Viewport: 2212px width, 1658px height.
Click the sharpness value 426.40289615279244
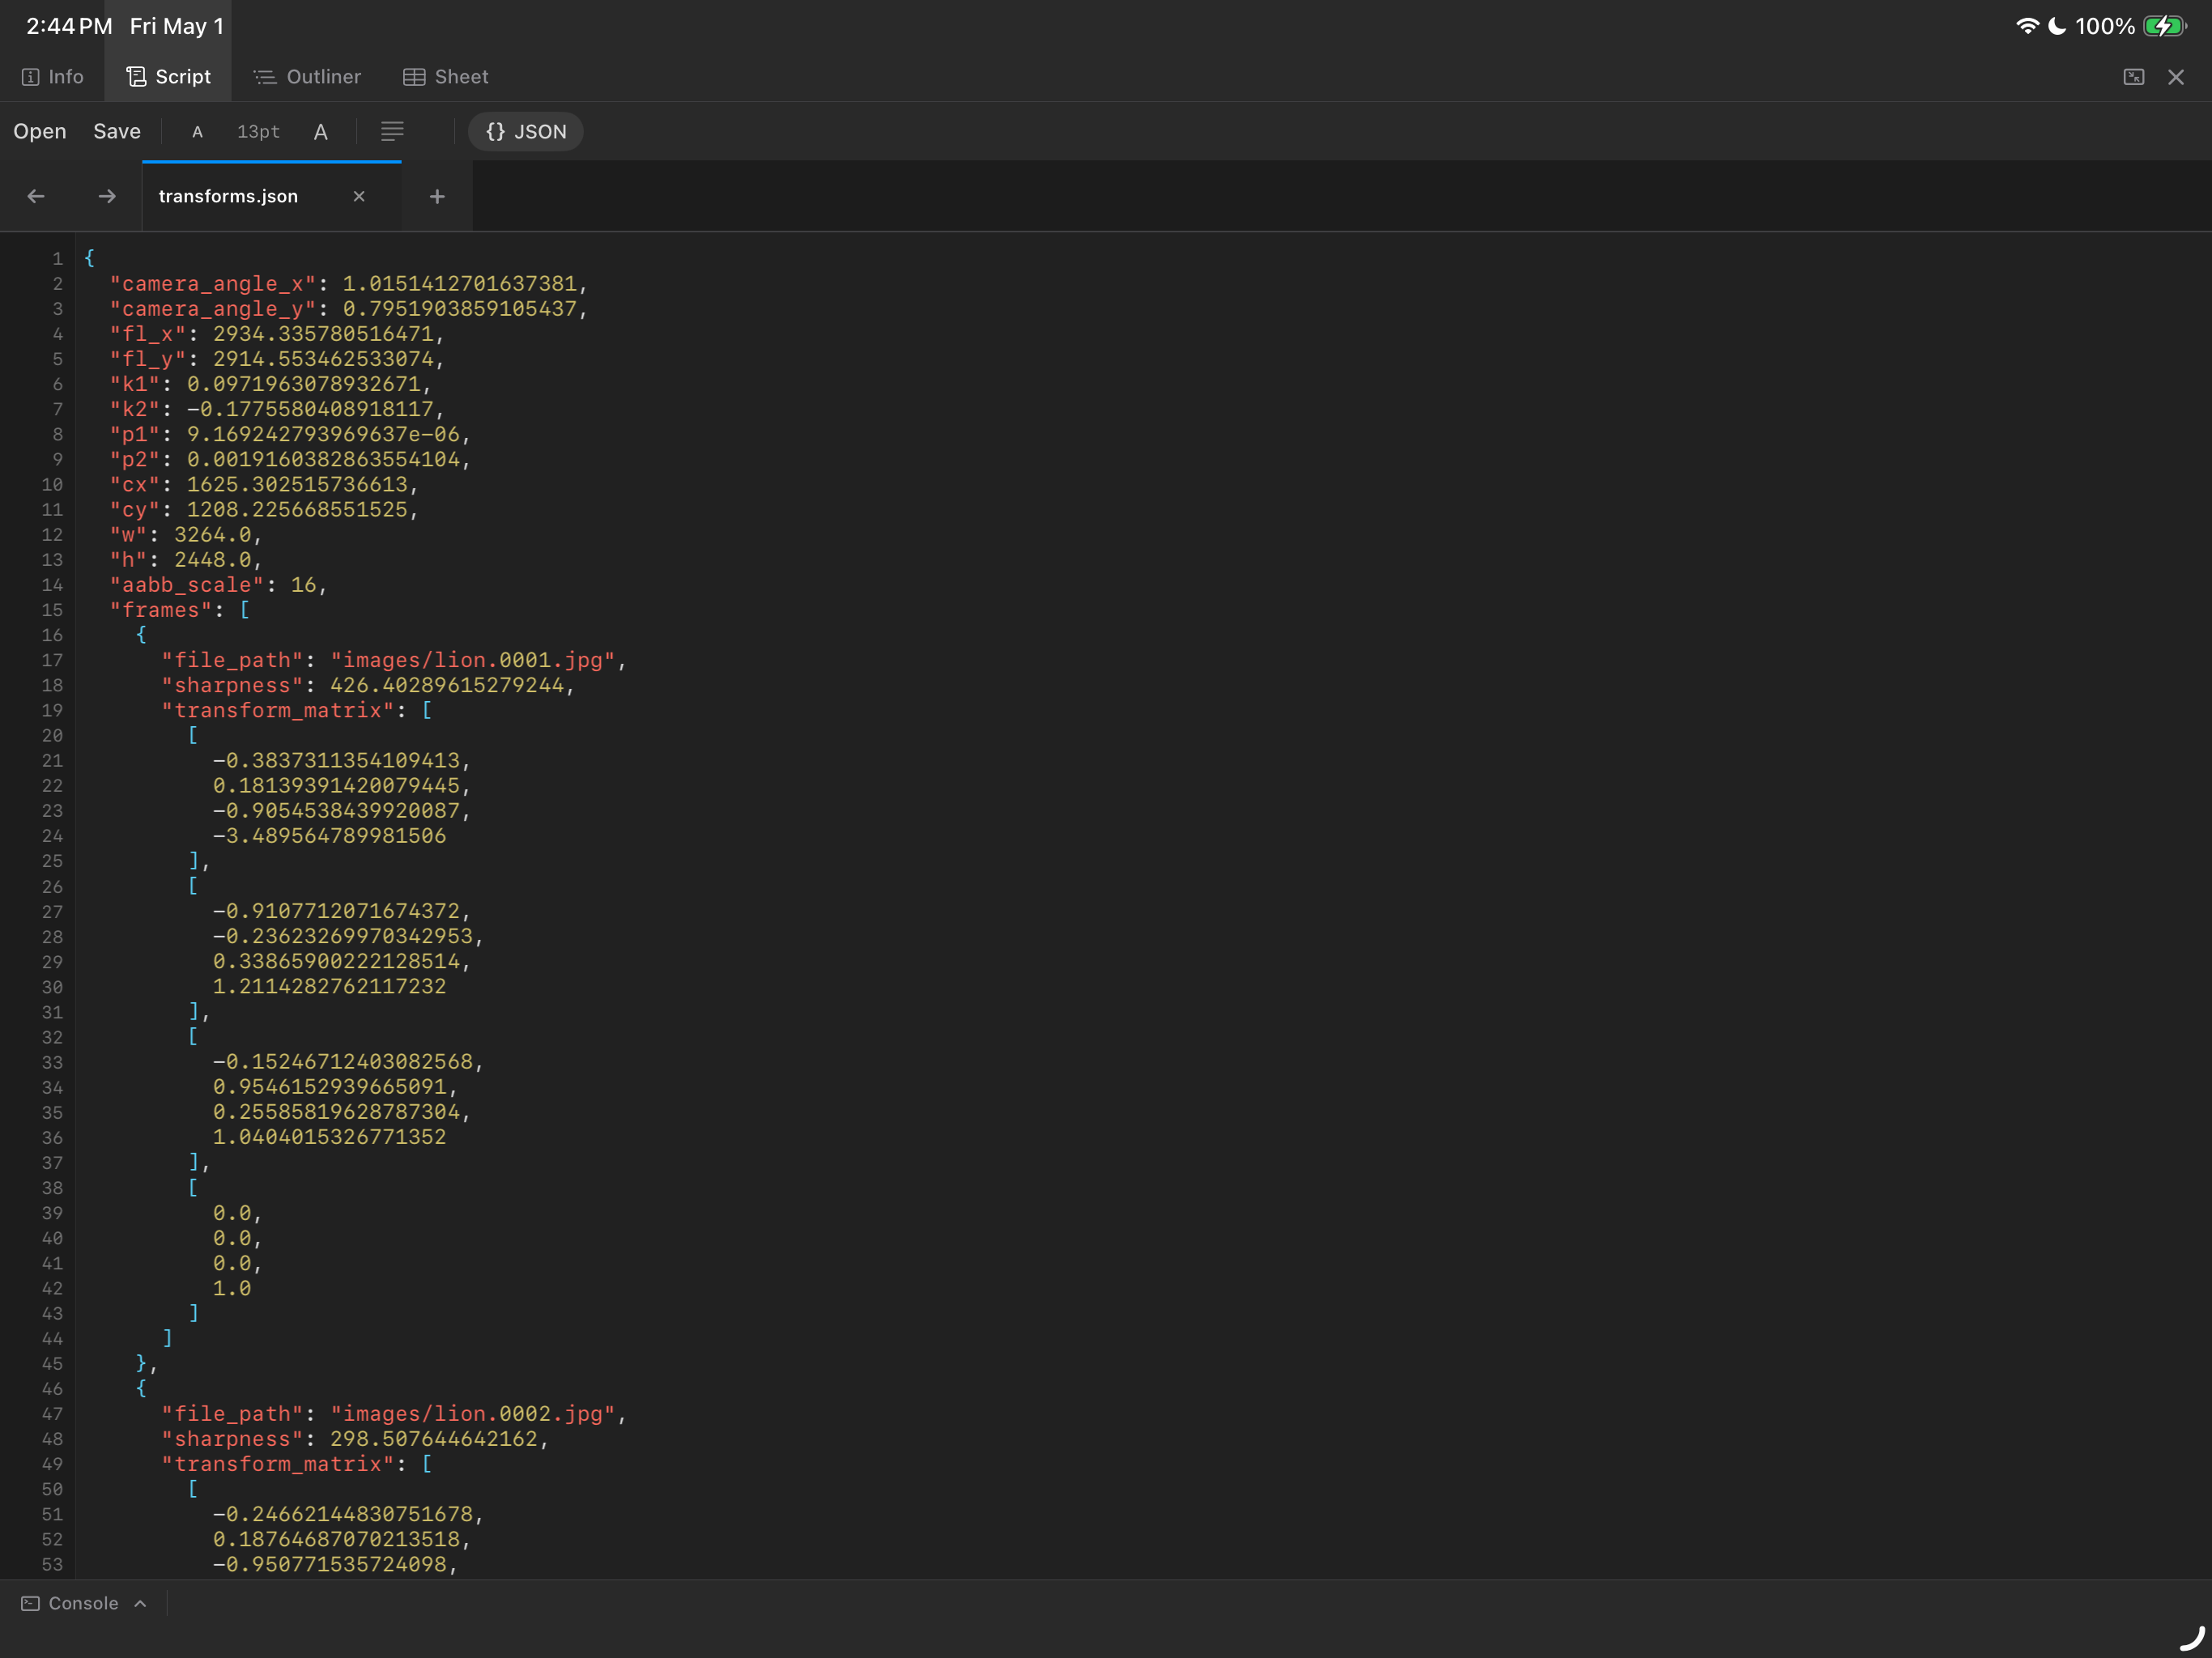[447, 685]
